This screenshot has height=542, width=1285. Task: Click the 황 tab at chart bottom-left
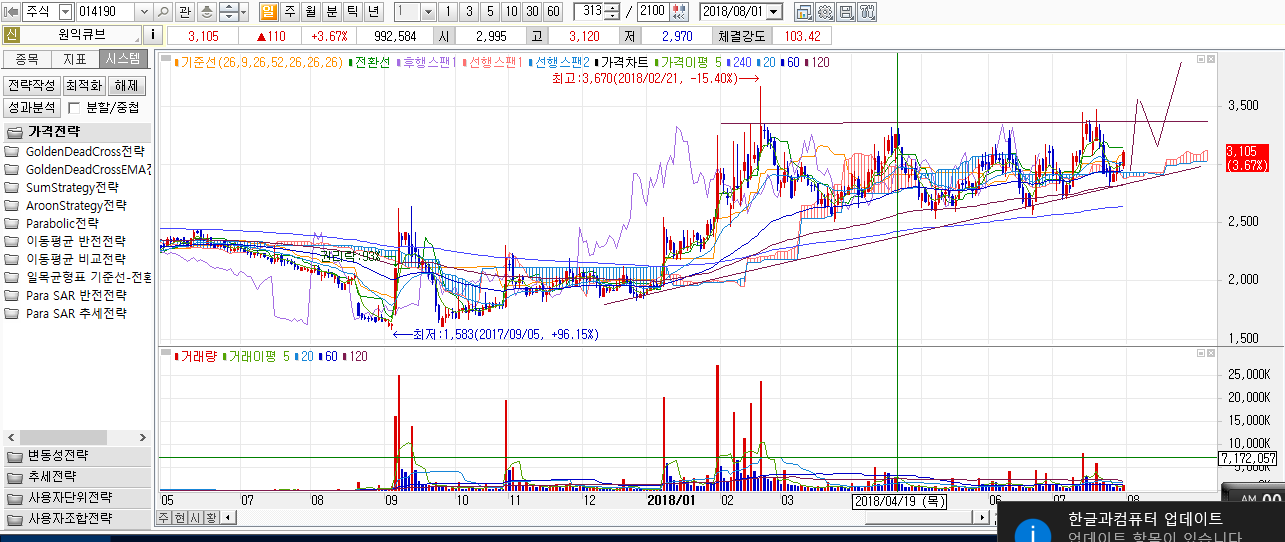(211, 517)
